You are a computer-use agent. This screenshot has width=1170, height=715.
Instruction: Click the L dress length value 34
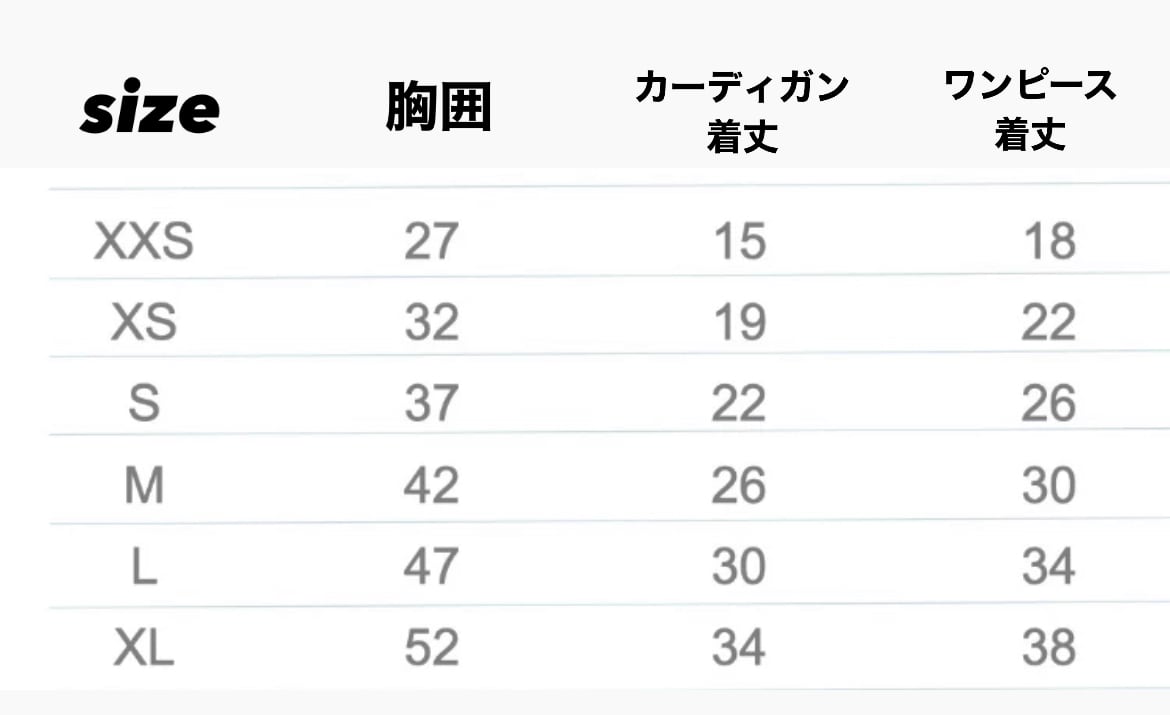tap(1049, 567)
